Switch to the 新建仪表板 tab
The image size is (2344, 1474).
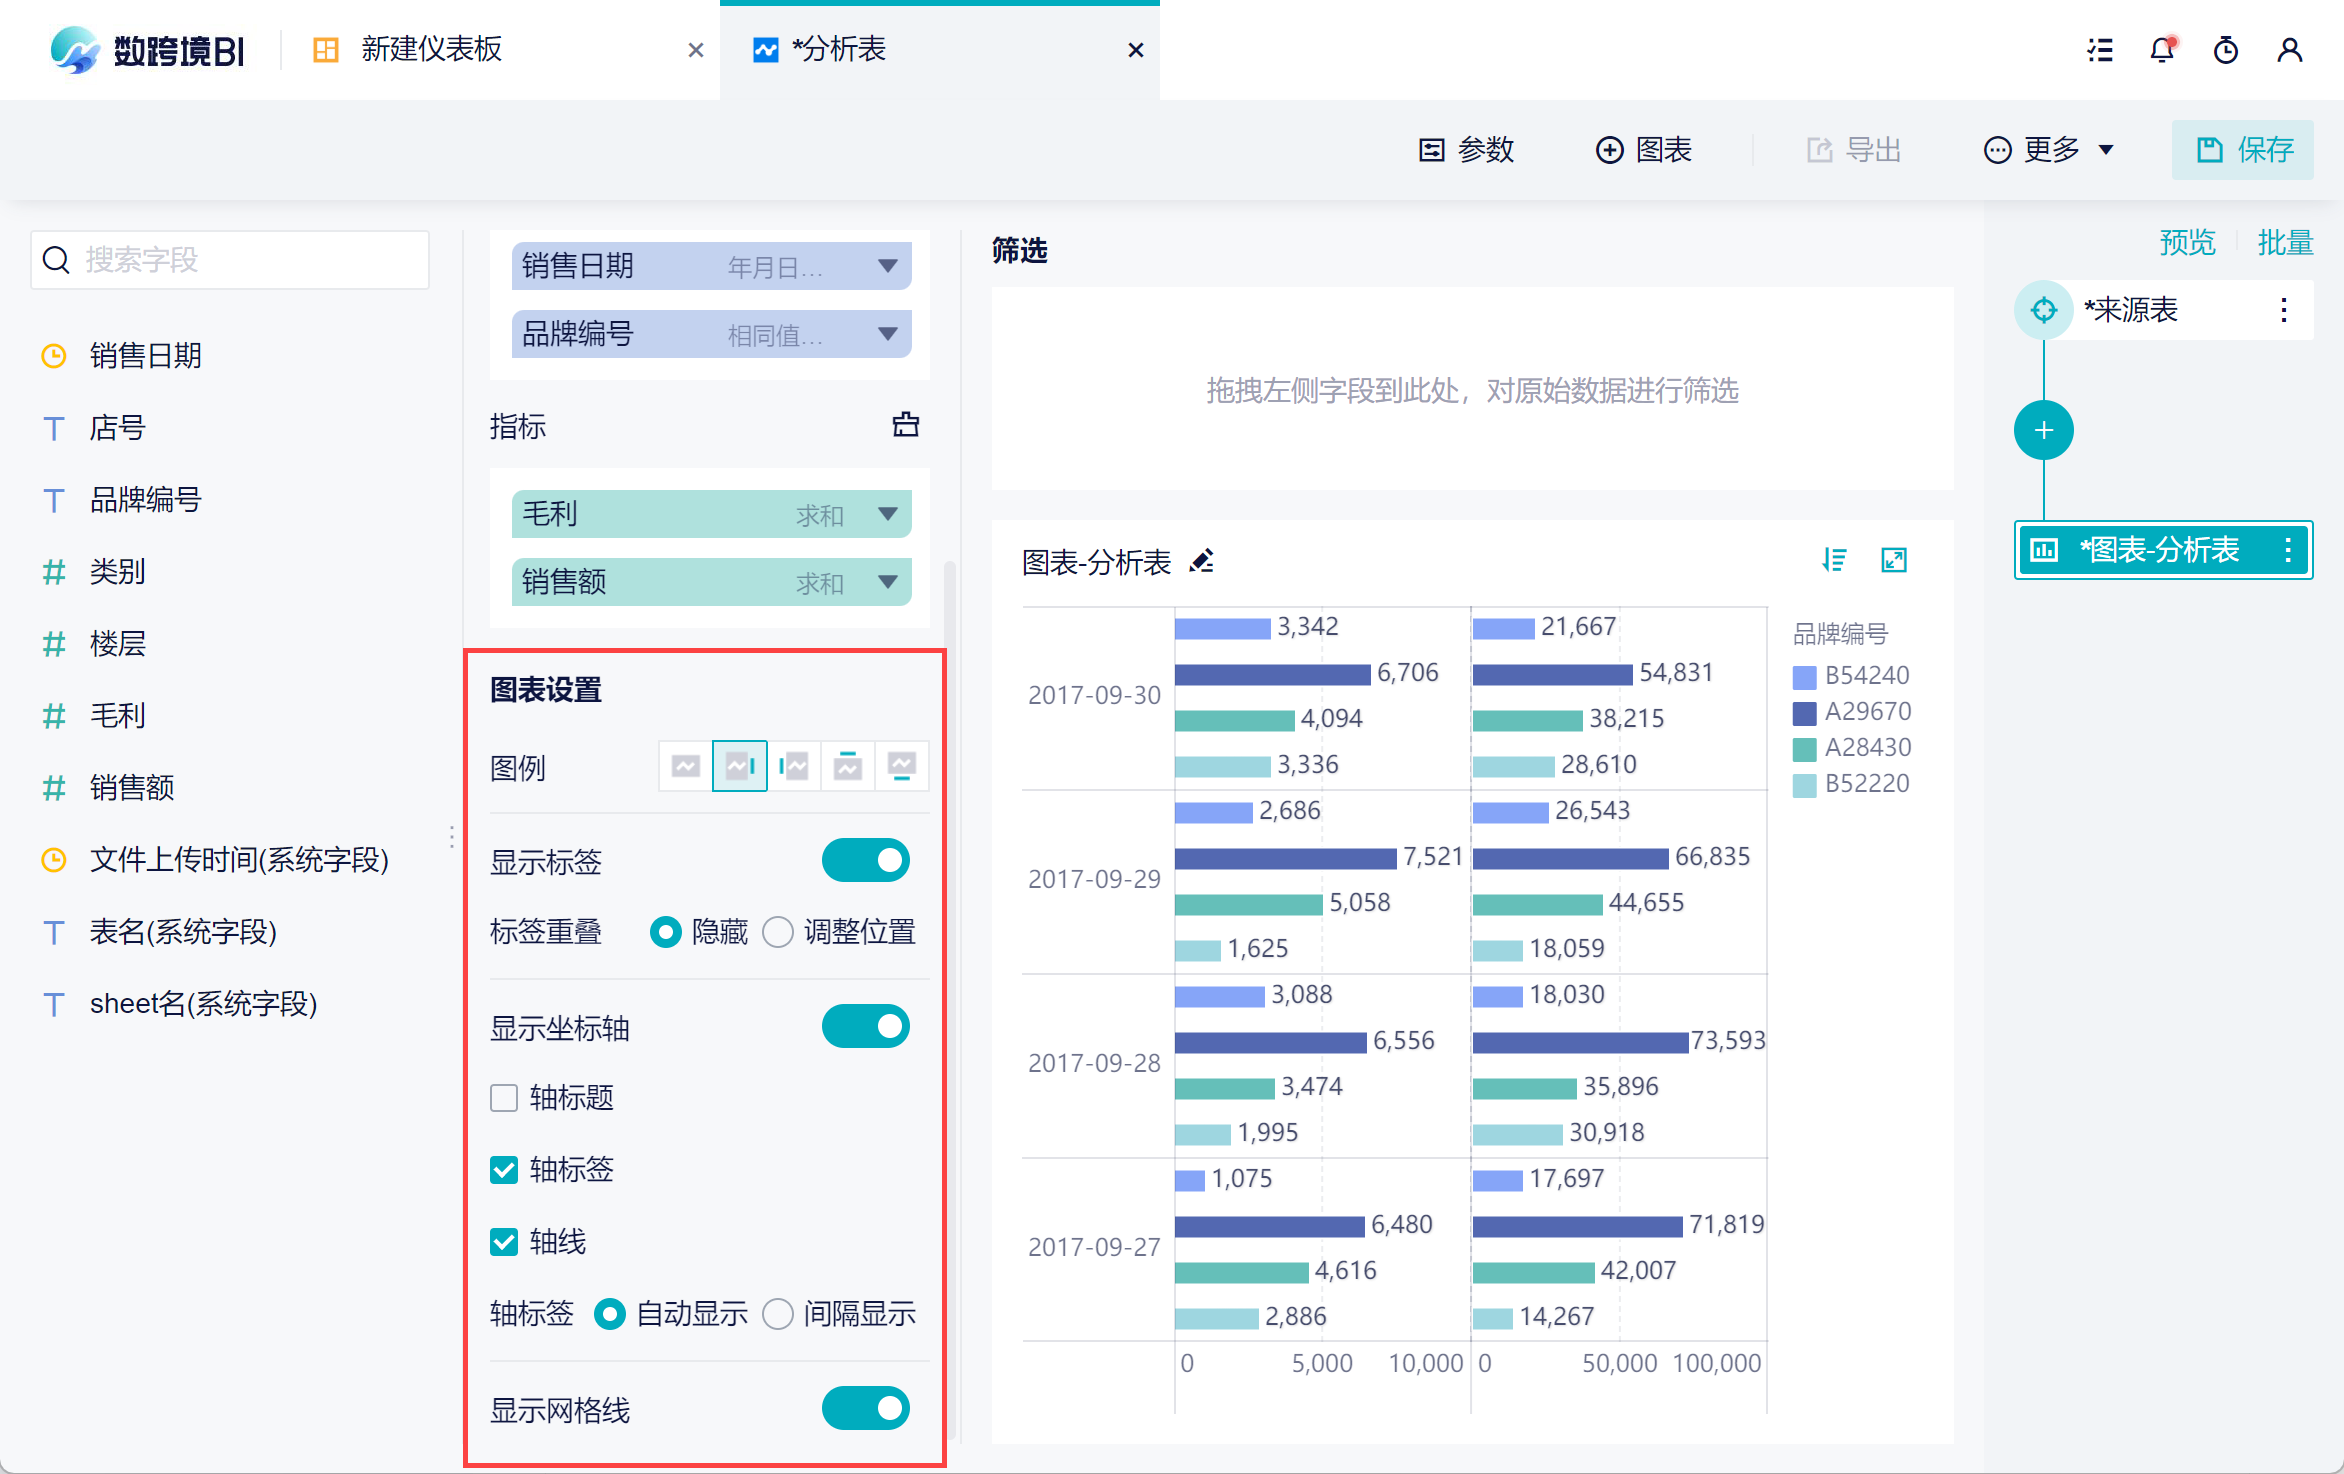point(430,50)
